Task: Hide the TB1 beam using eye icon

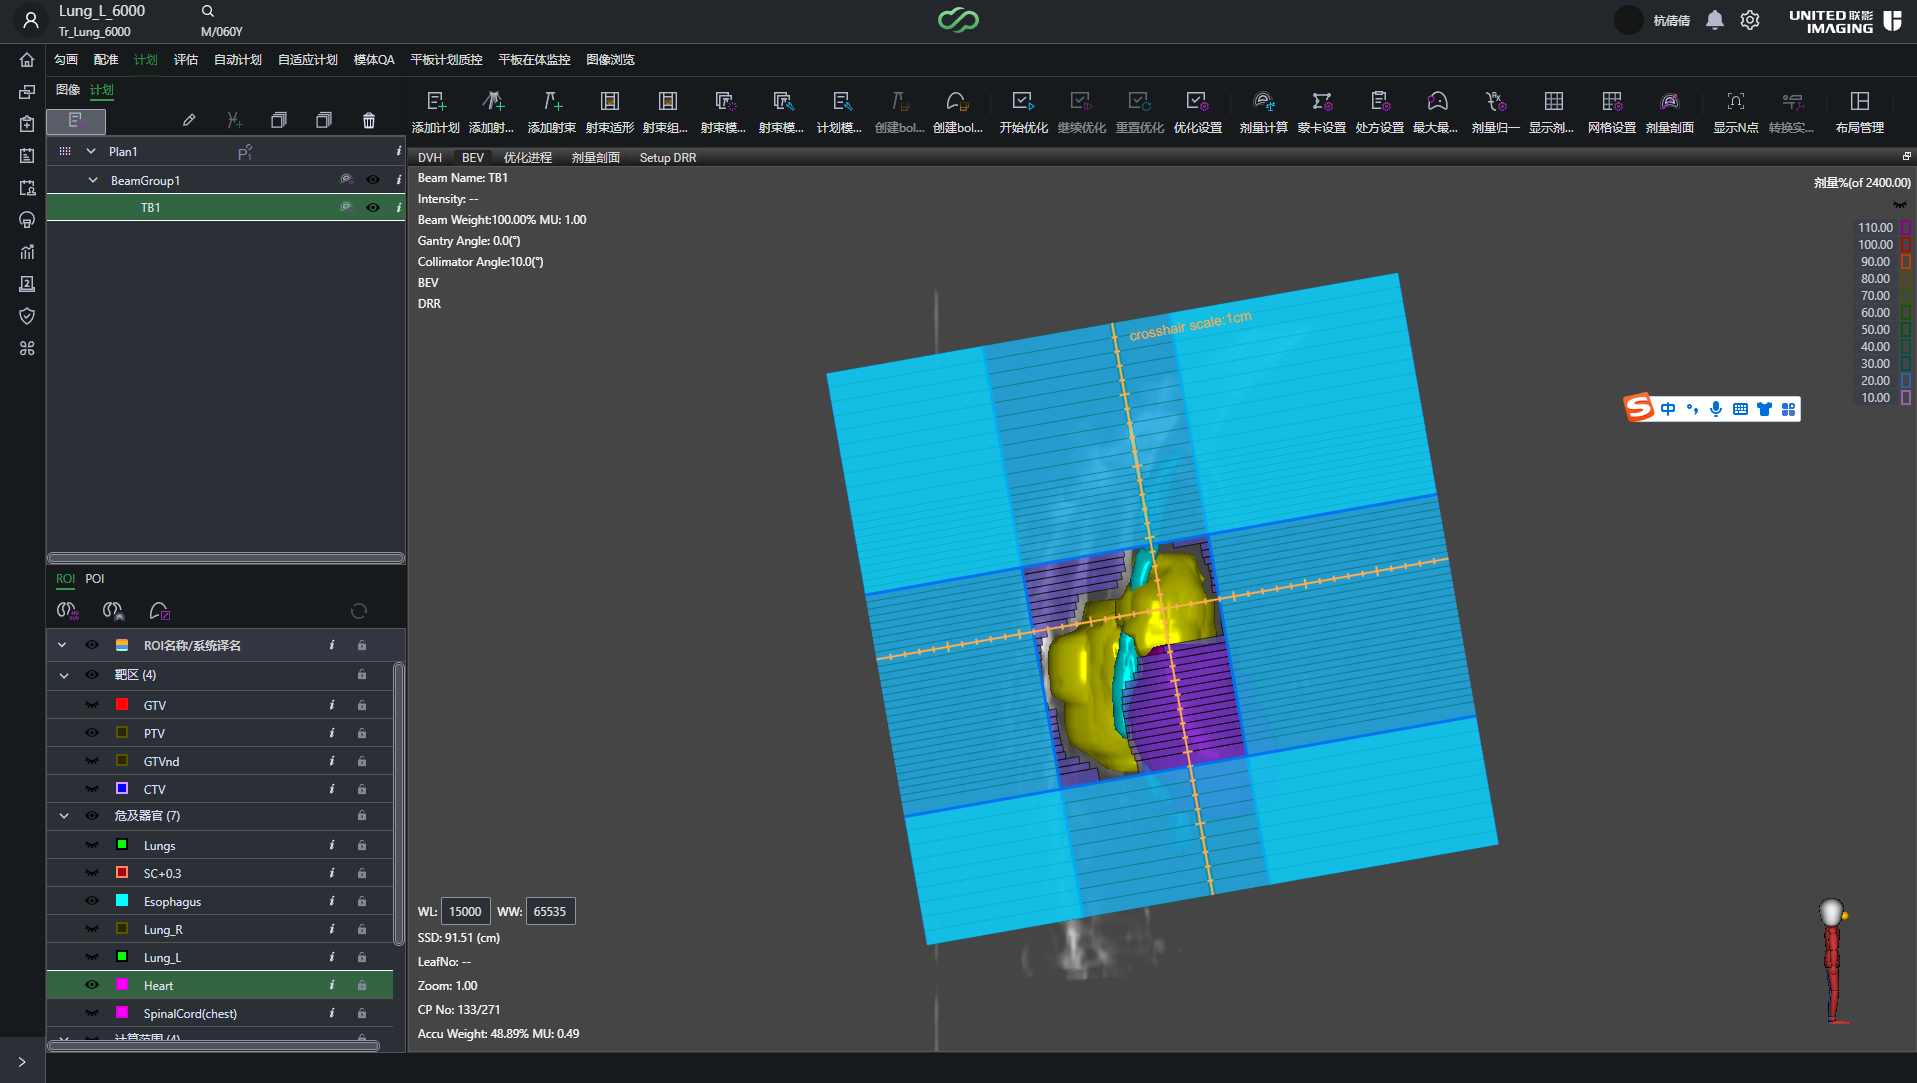Action: [x=373, y=208]
